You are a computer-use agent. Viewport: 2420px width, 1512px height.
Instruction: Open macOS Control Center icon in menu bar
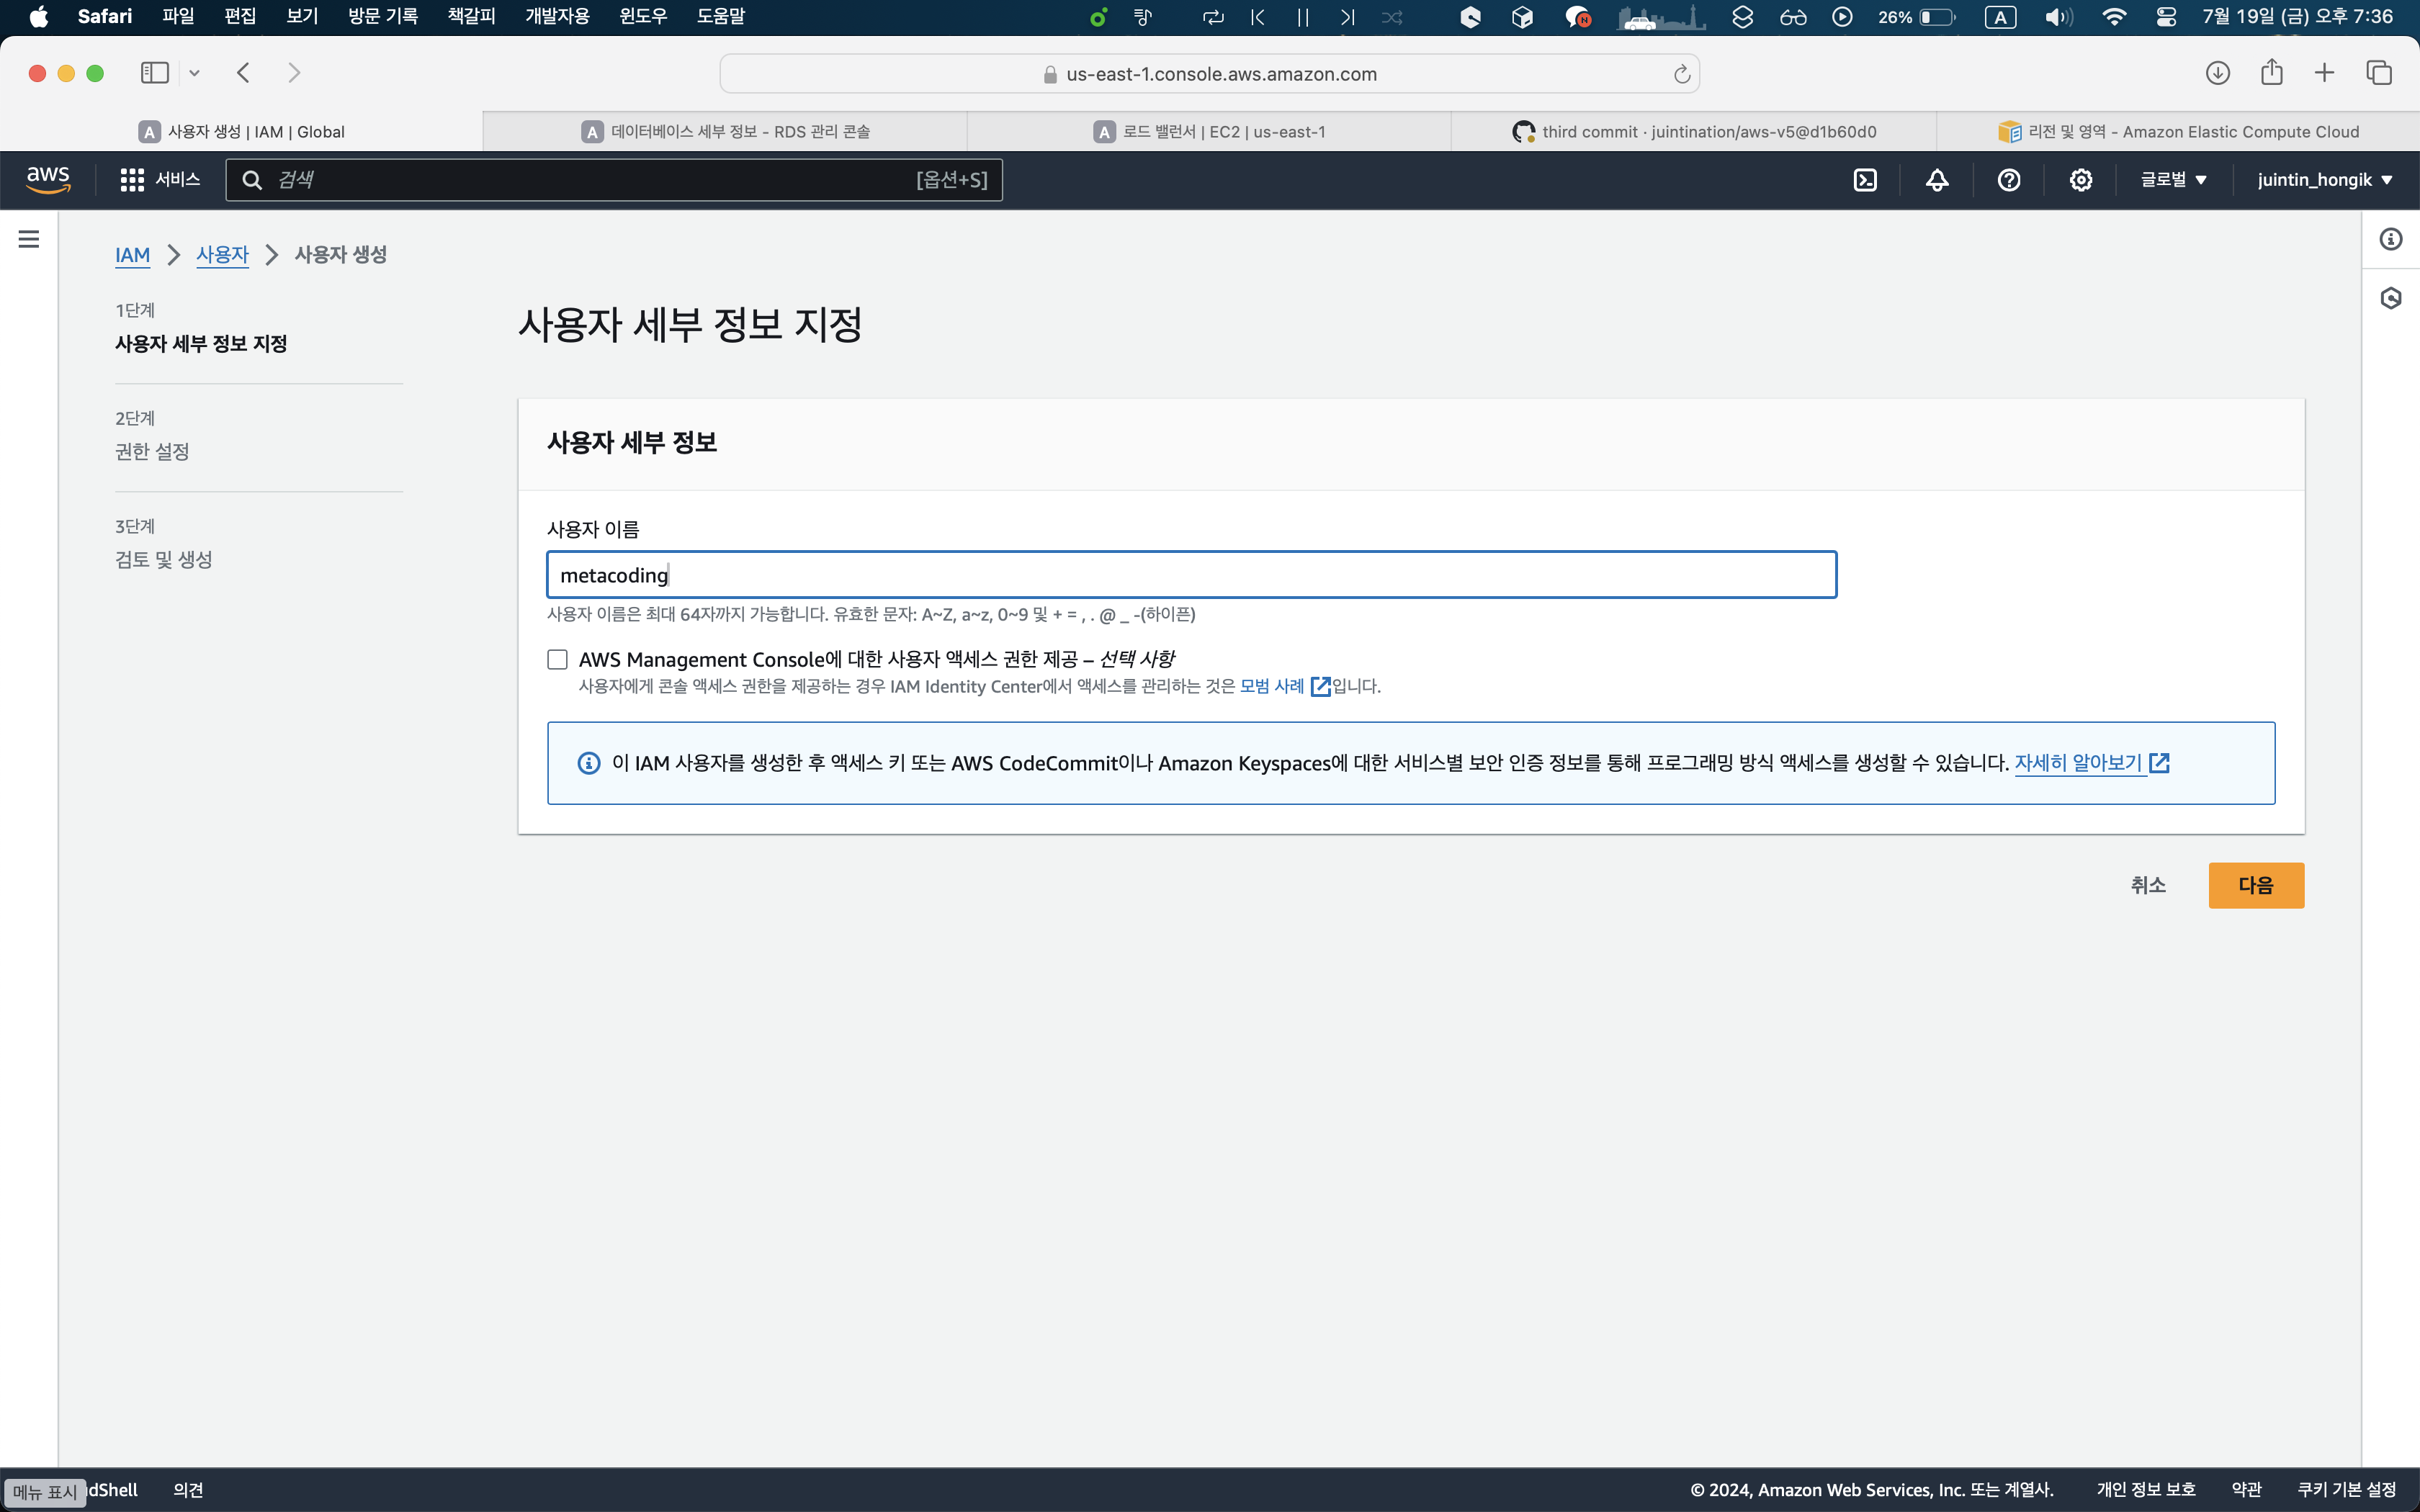click(2166, 17)
